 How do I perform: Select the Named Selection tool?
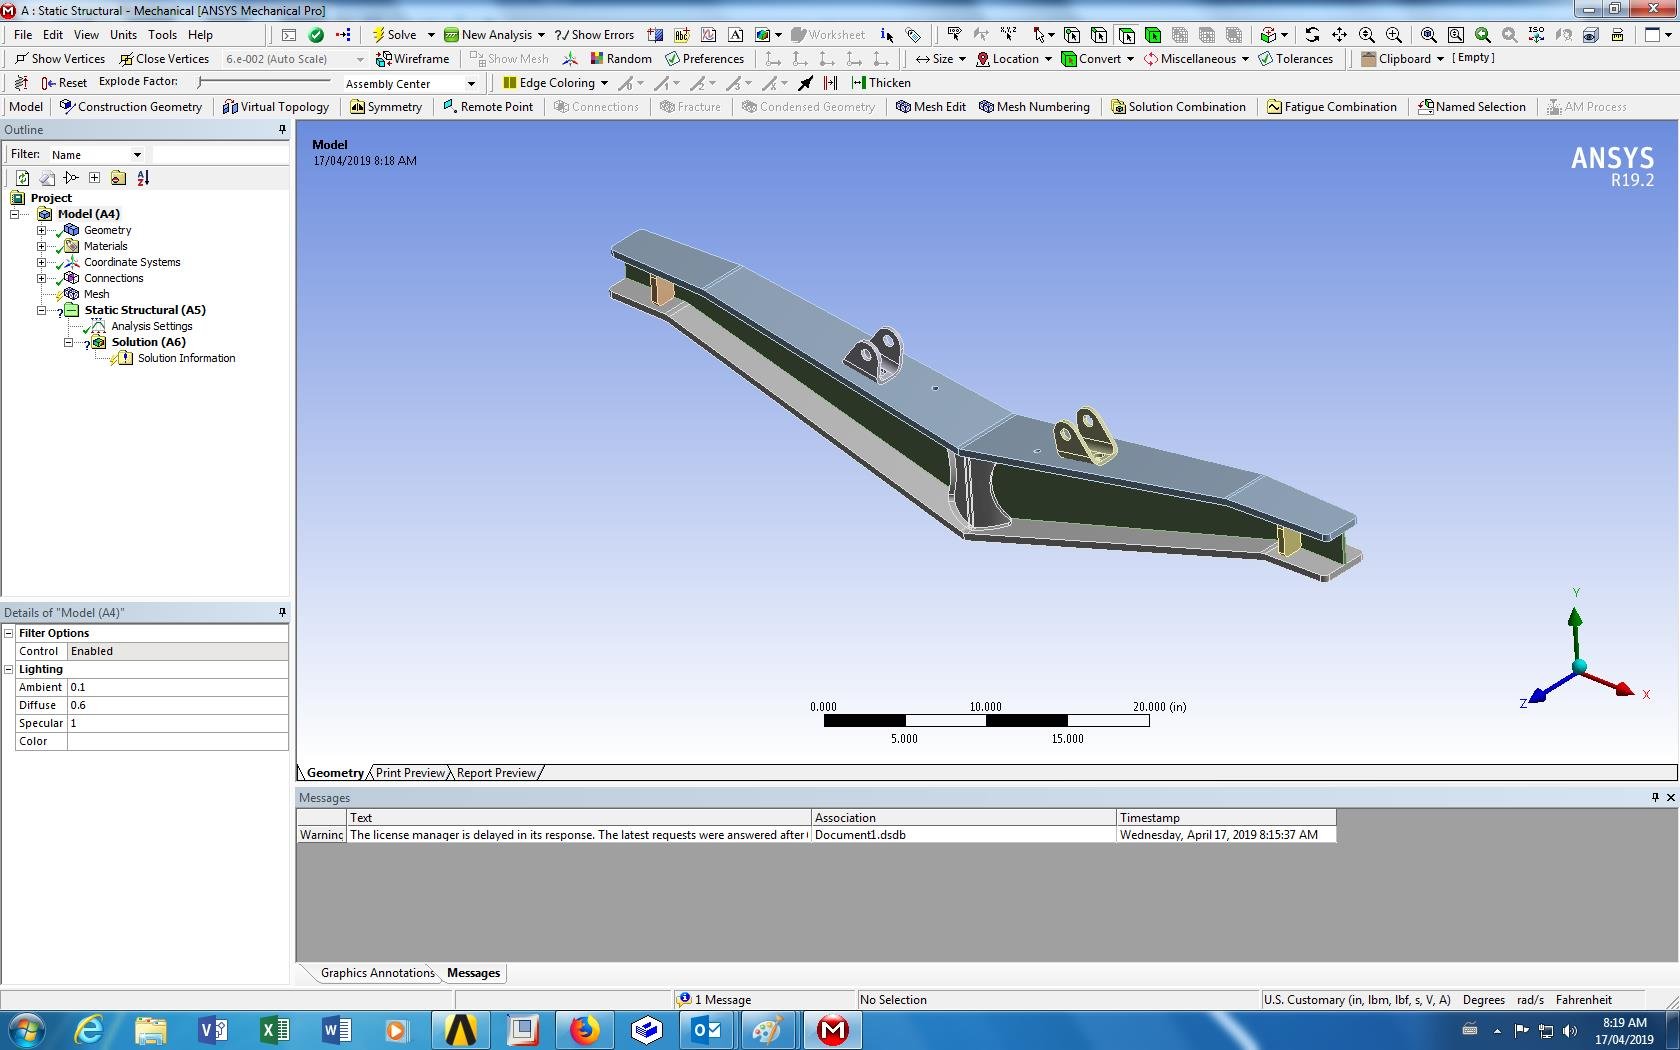(x=1472, y=107)
